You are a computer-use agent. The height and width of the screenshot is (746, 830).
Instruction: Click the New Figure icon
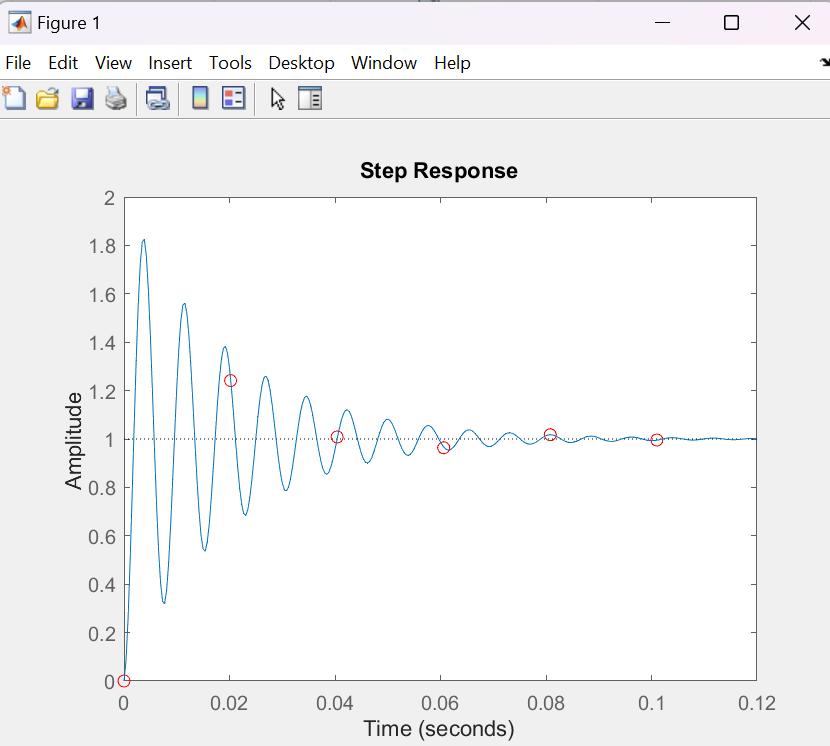[15, 98]
